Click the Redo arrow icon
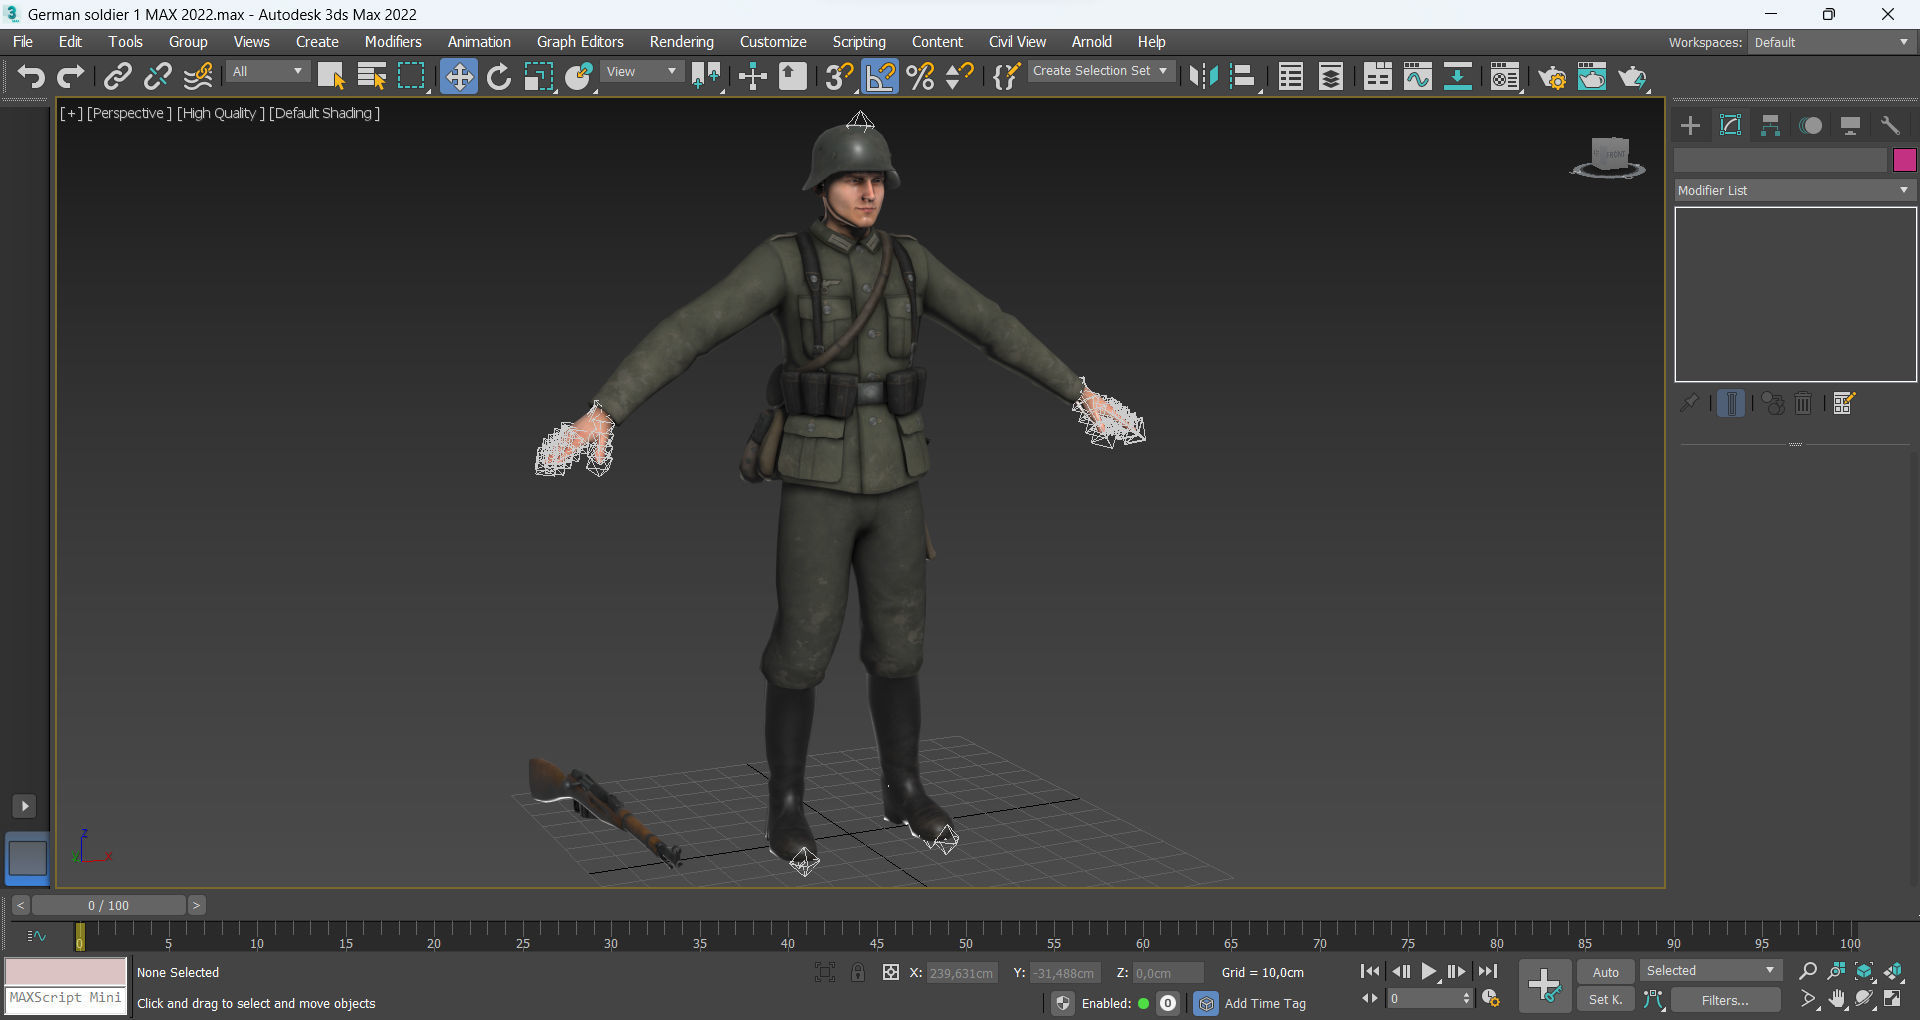The width and height of the screenshot is (1920, 1020). (70, 76)
